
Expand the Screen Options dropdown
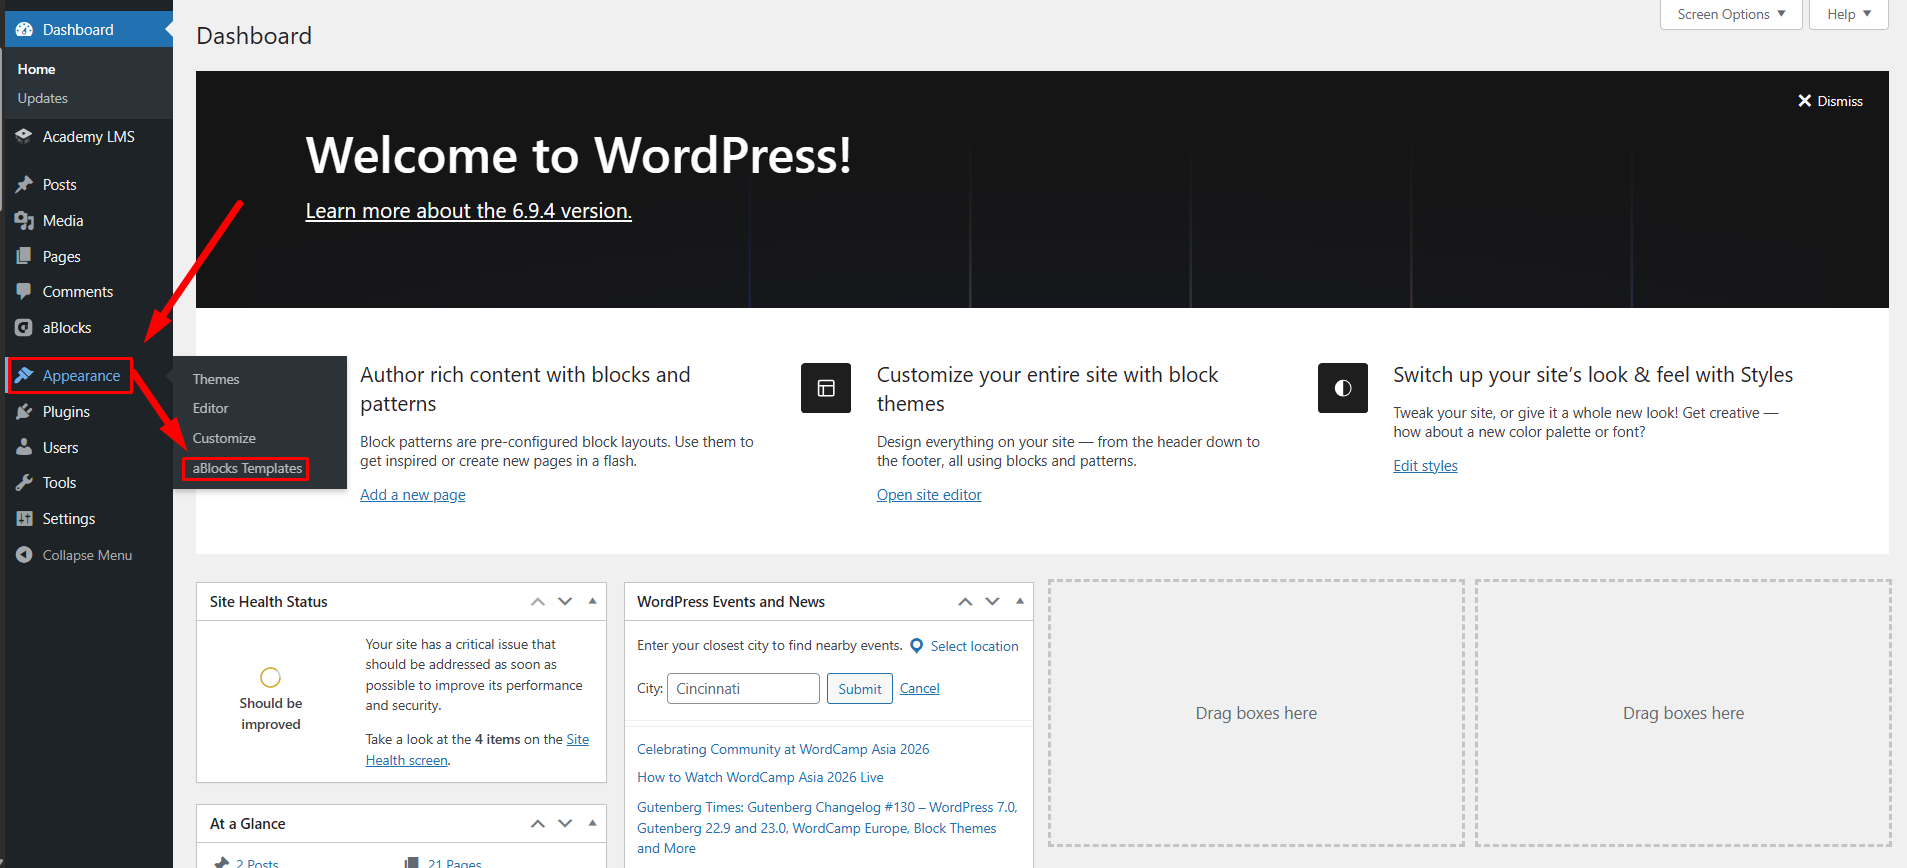pos(1731,14)
